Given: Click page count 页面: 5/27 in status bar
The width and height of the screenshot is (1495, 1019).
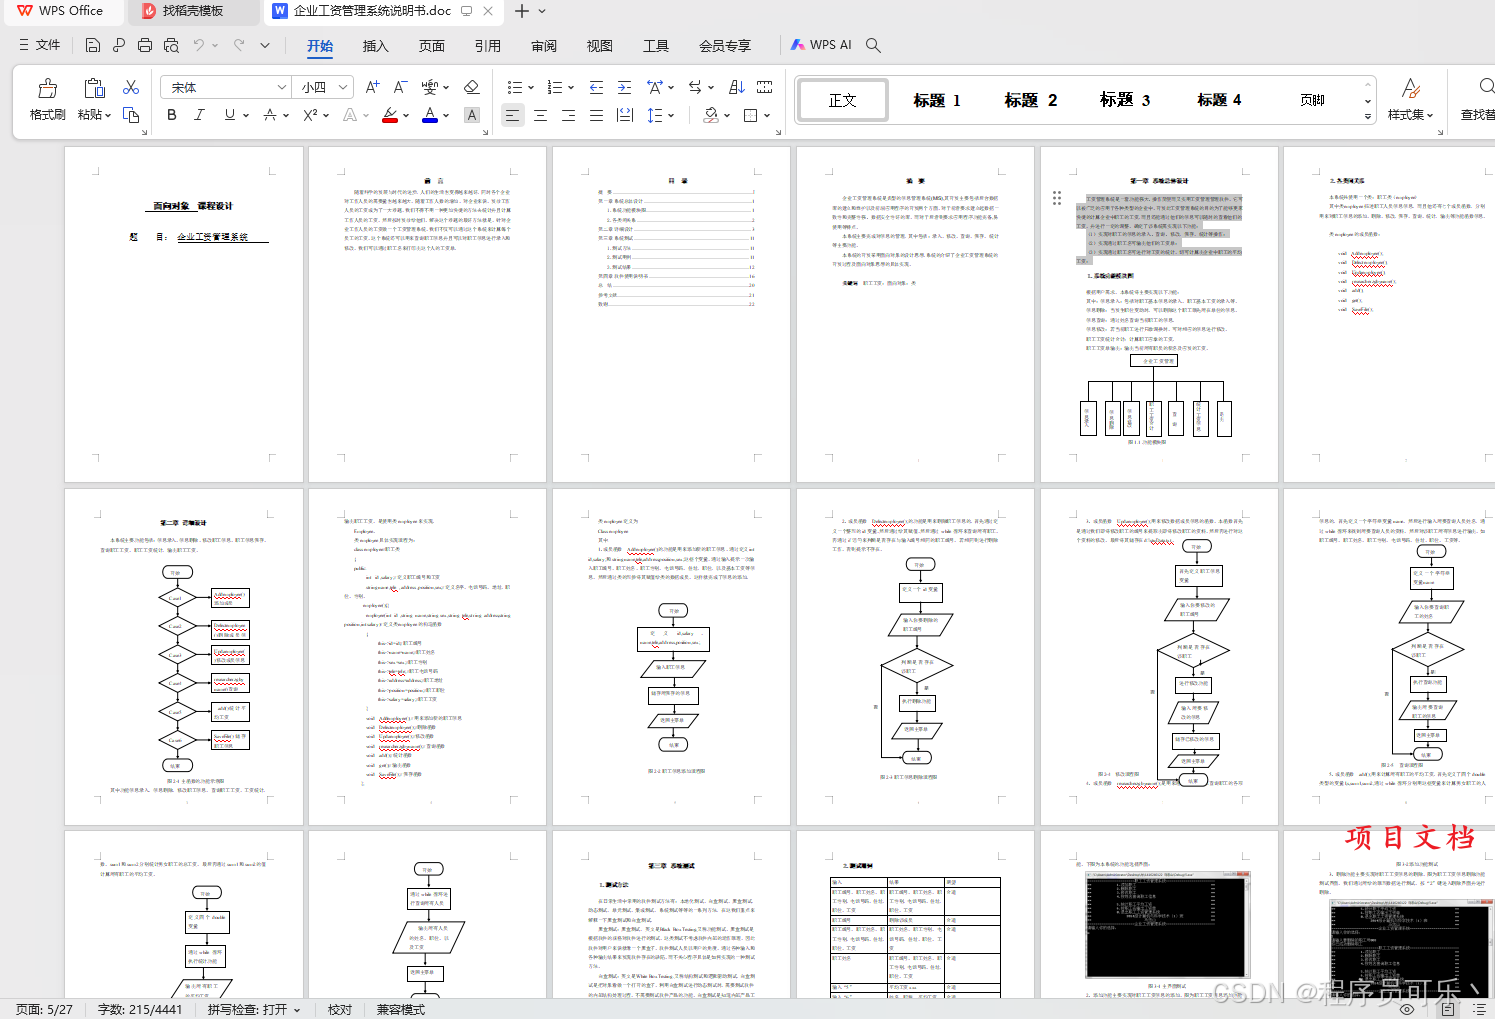Looking at the screenshot, I should coord(45,1009).
